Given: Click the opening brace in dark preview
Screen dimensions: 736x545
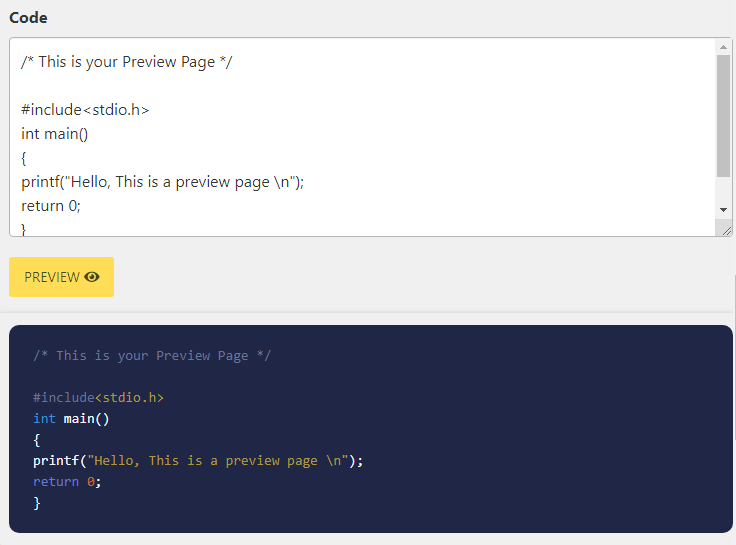Looking at the screenshot, I should tap(37, 440).
